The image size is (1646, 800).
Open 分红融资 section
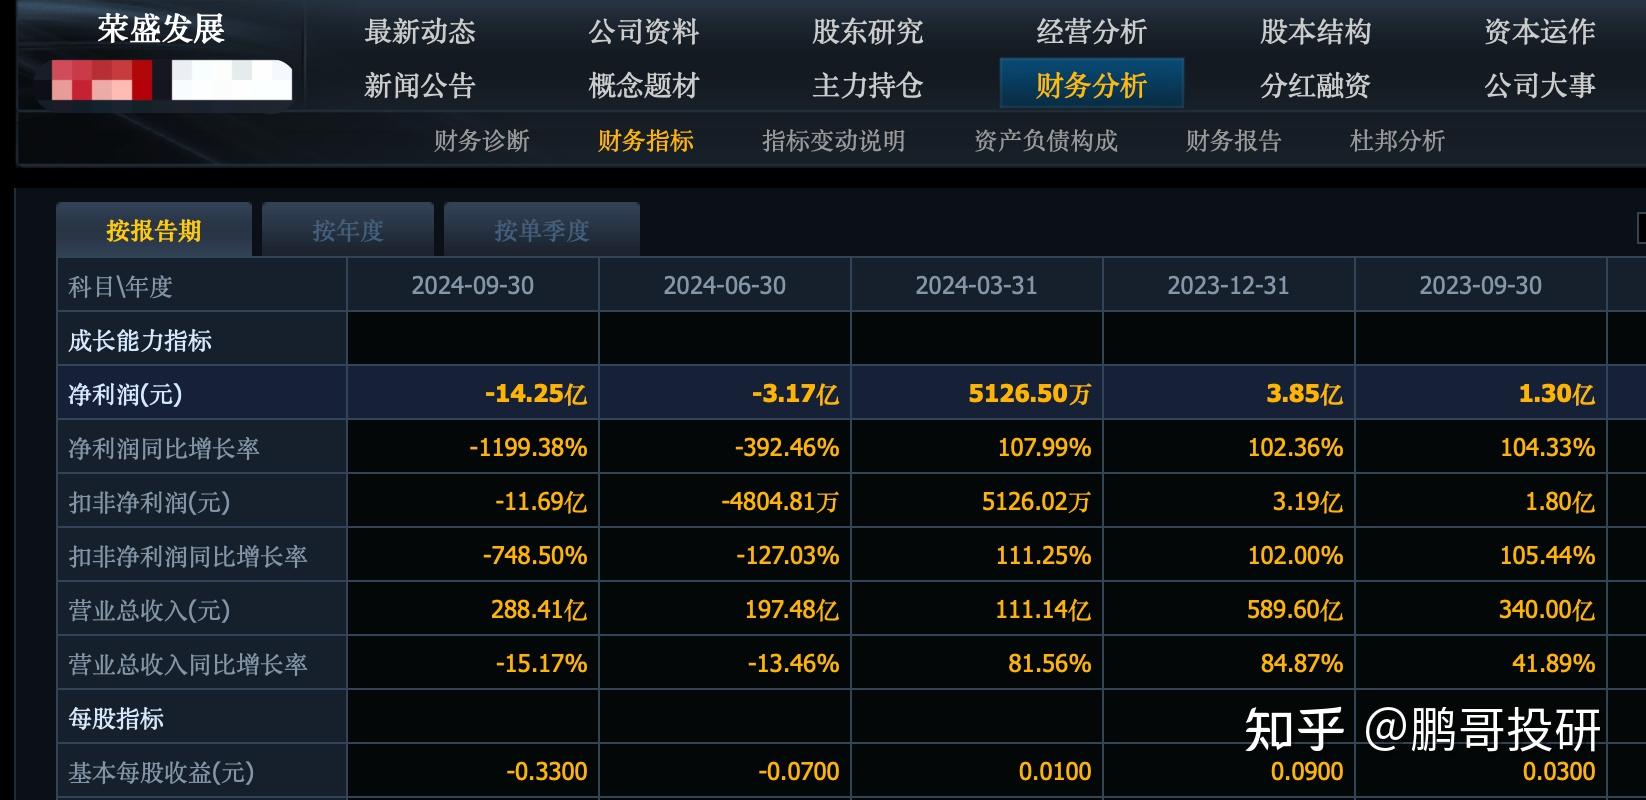(1315, 86)
